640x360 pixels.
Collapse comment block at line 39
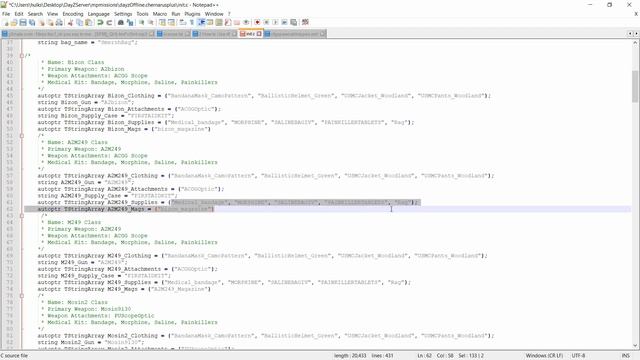point(22,56)
